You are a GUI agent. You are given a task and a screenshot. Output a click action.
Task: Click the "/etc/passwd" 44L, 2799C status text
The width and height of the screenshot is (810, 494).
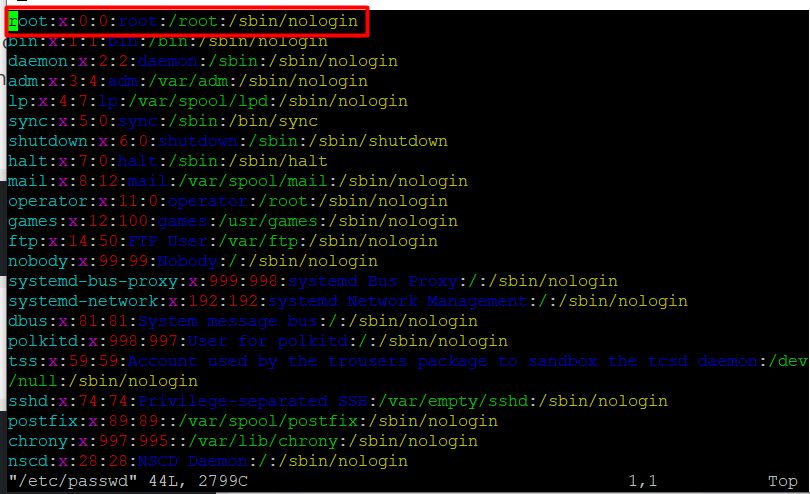tap(128, 481)
